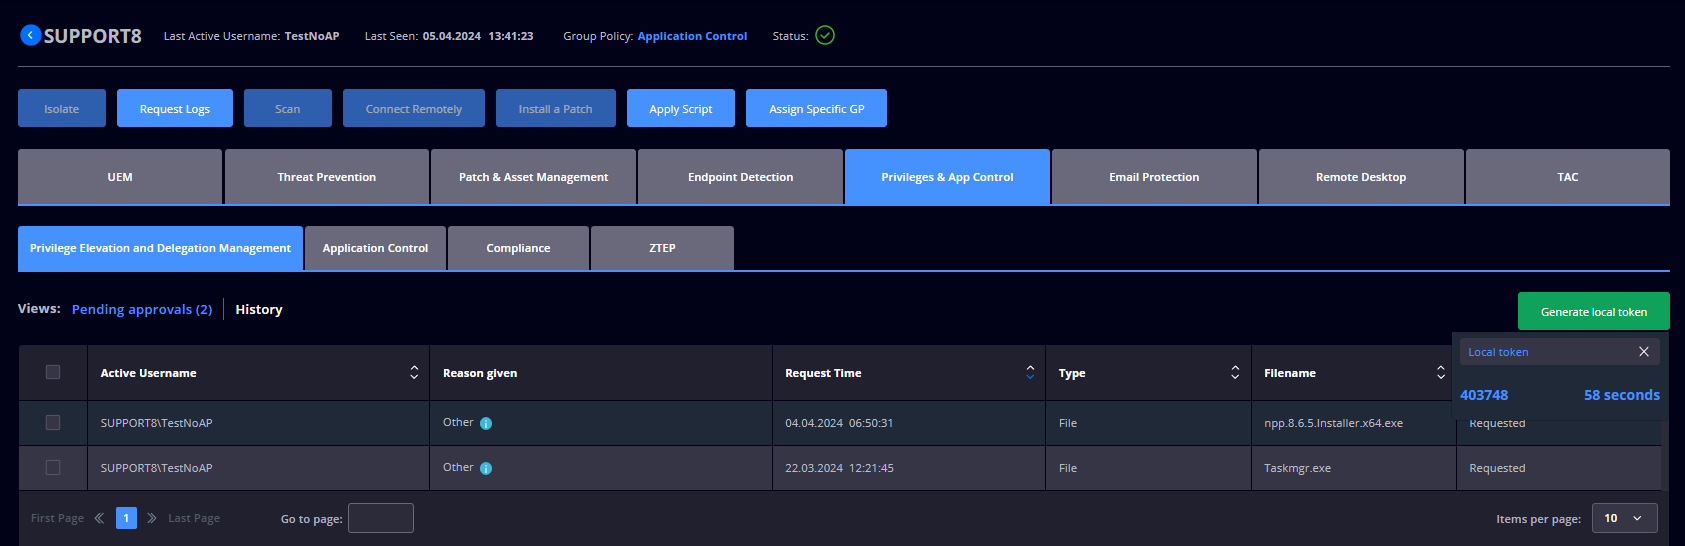Click the 58 seconds countdown text
This screenshot has height=546, width=1685.
click(1622, 395)
